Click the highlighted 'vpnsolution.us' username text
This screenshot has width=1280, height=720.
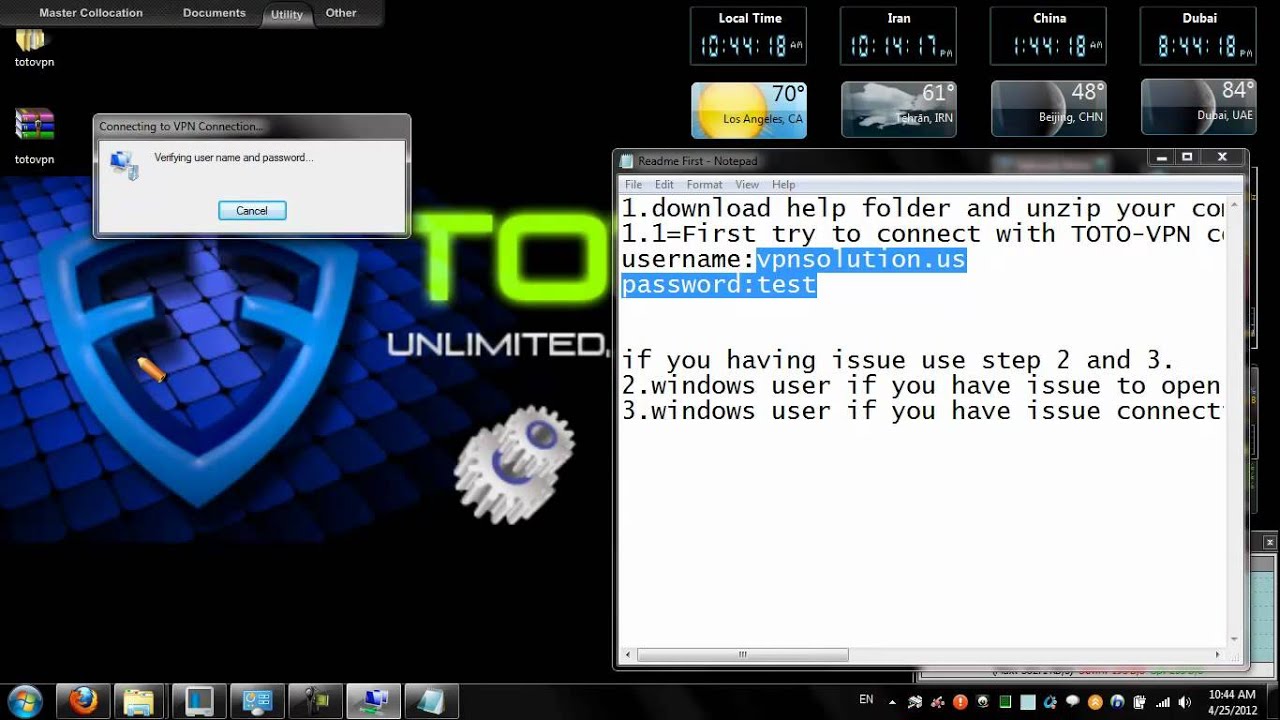(861, 259)
